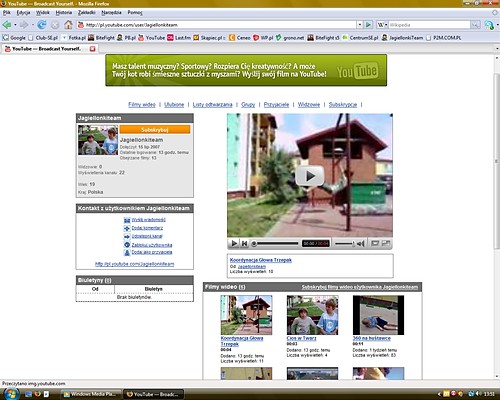Click the add comment icon in contact box
The image size is (500, 400).
click(127, 228)
